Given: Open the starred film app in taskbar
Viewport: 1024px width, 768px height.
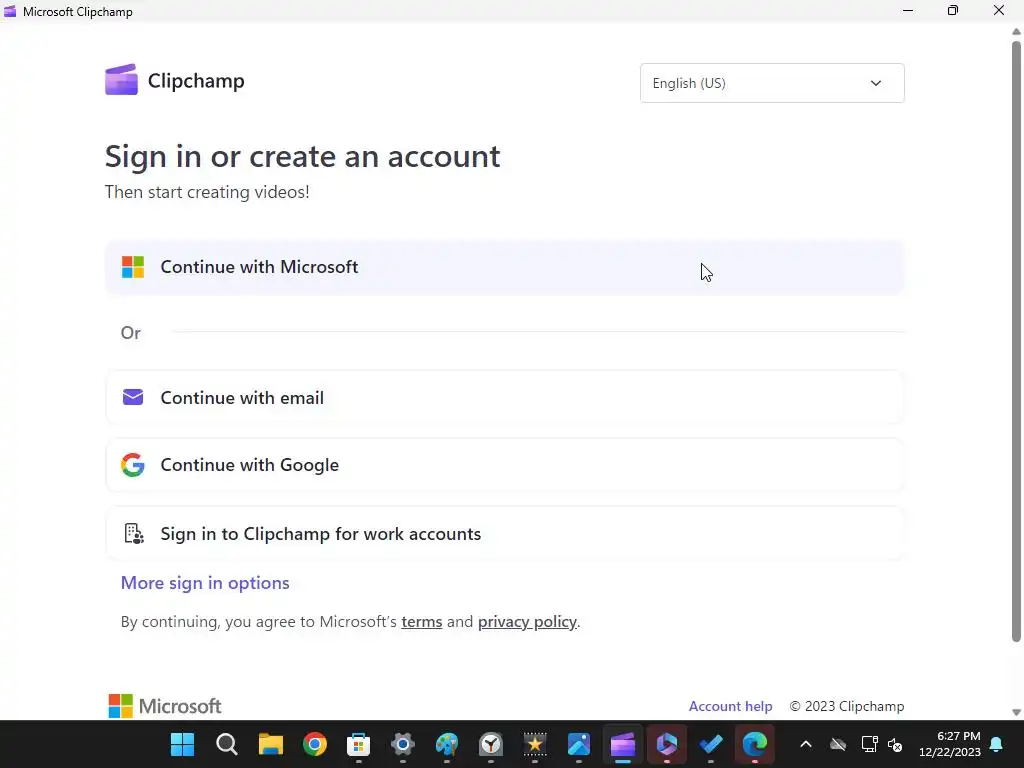Looking at the screenshot, I should tap(535, 744).
